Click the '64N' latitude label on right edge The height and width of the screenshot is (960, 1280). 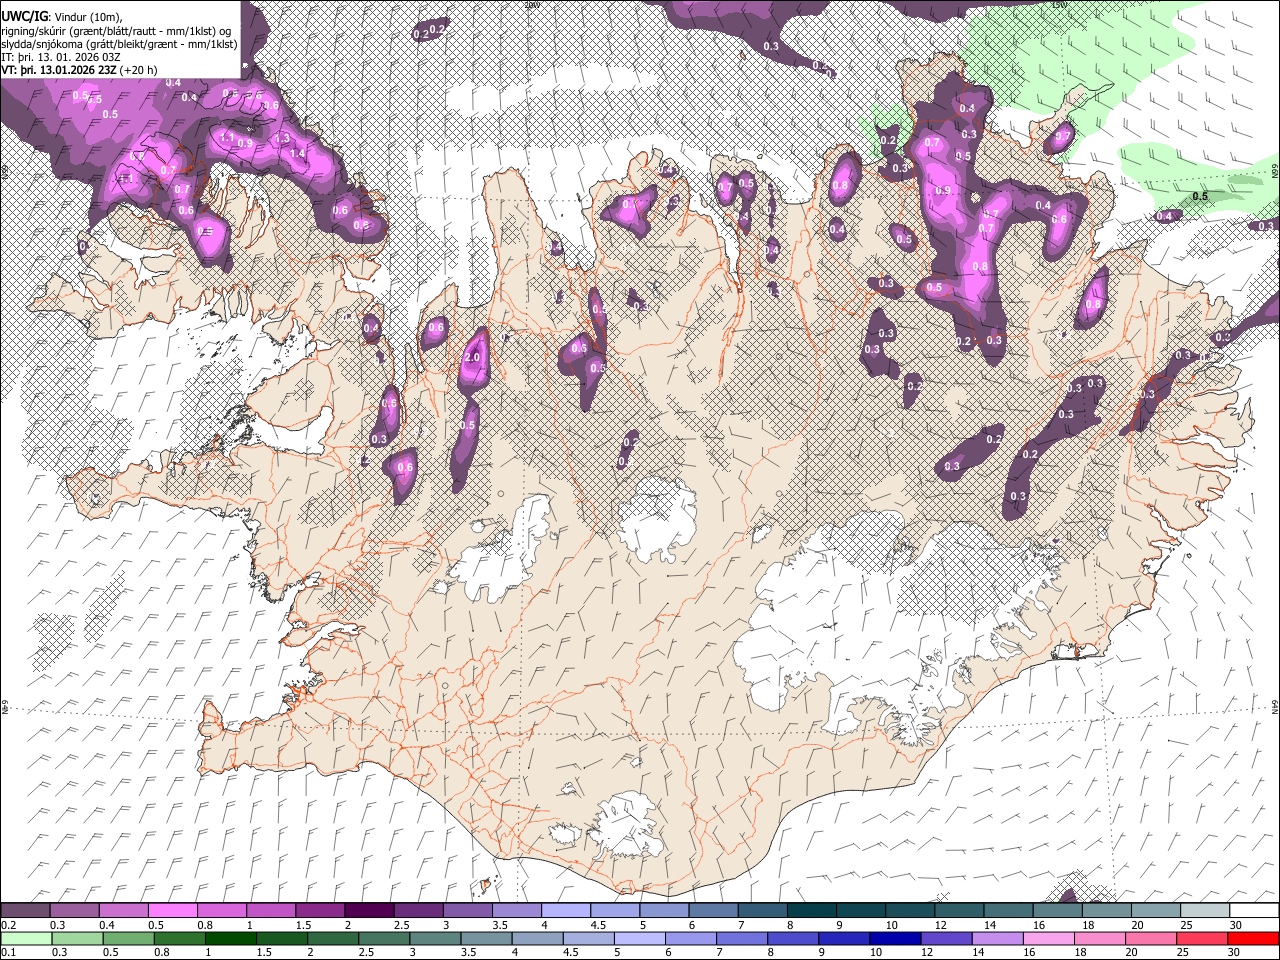point(1275,706)
